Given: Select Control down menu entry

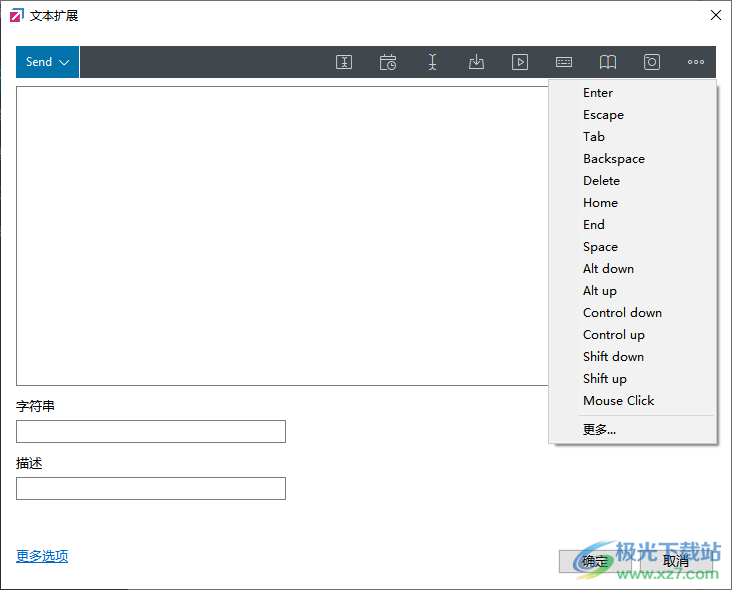Looking at the screenshot, I should point(633,312).
